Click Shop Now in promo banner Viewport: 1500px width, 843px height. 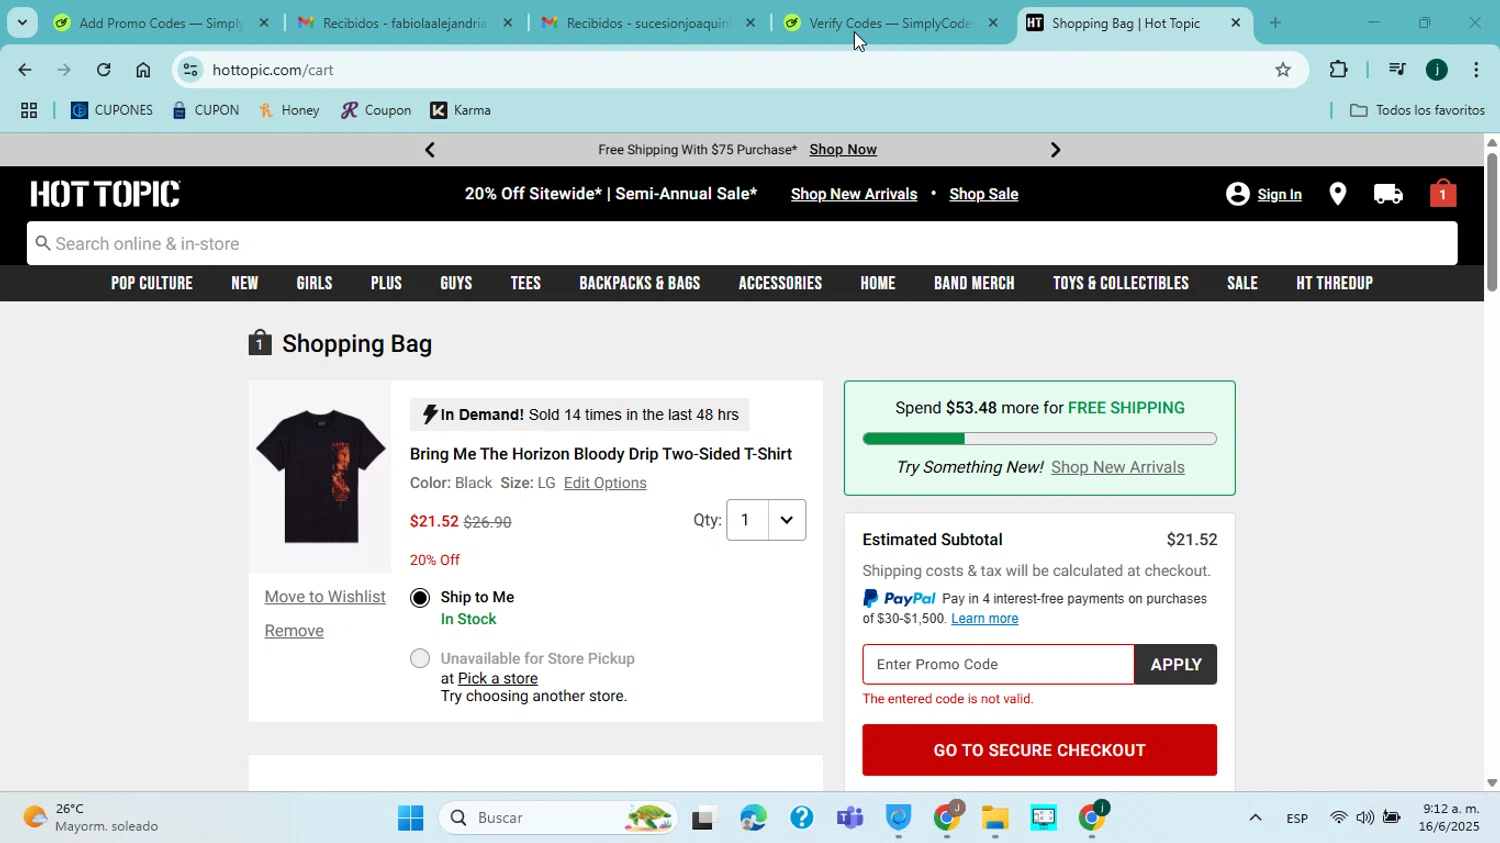843,150
